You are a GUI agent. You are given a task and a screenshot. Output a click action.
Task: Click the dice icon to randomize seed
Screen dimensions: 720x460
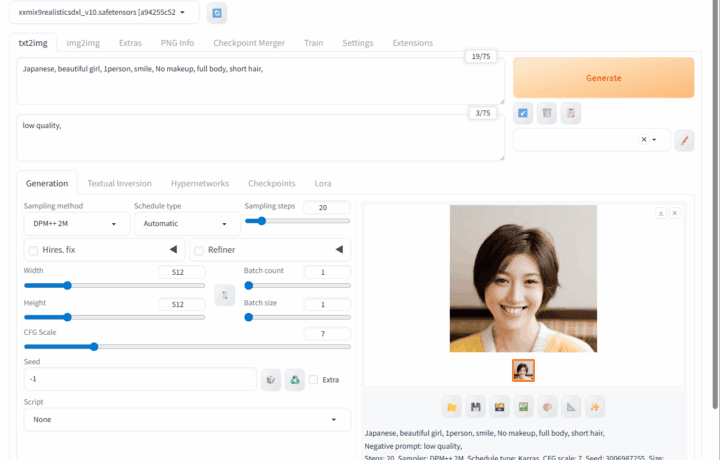270,379
